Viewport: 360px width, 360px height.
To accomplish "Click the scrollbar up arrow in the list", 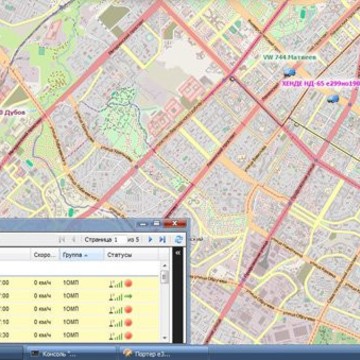I will click(164, 266).
